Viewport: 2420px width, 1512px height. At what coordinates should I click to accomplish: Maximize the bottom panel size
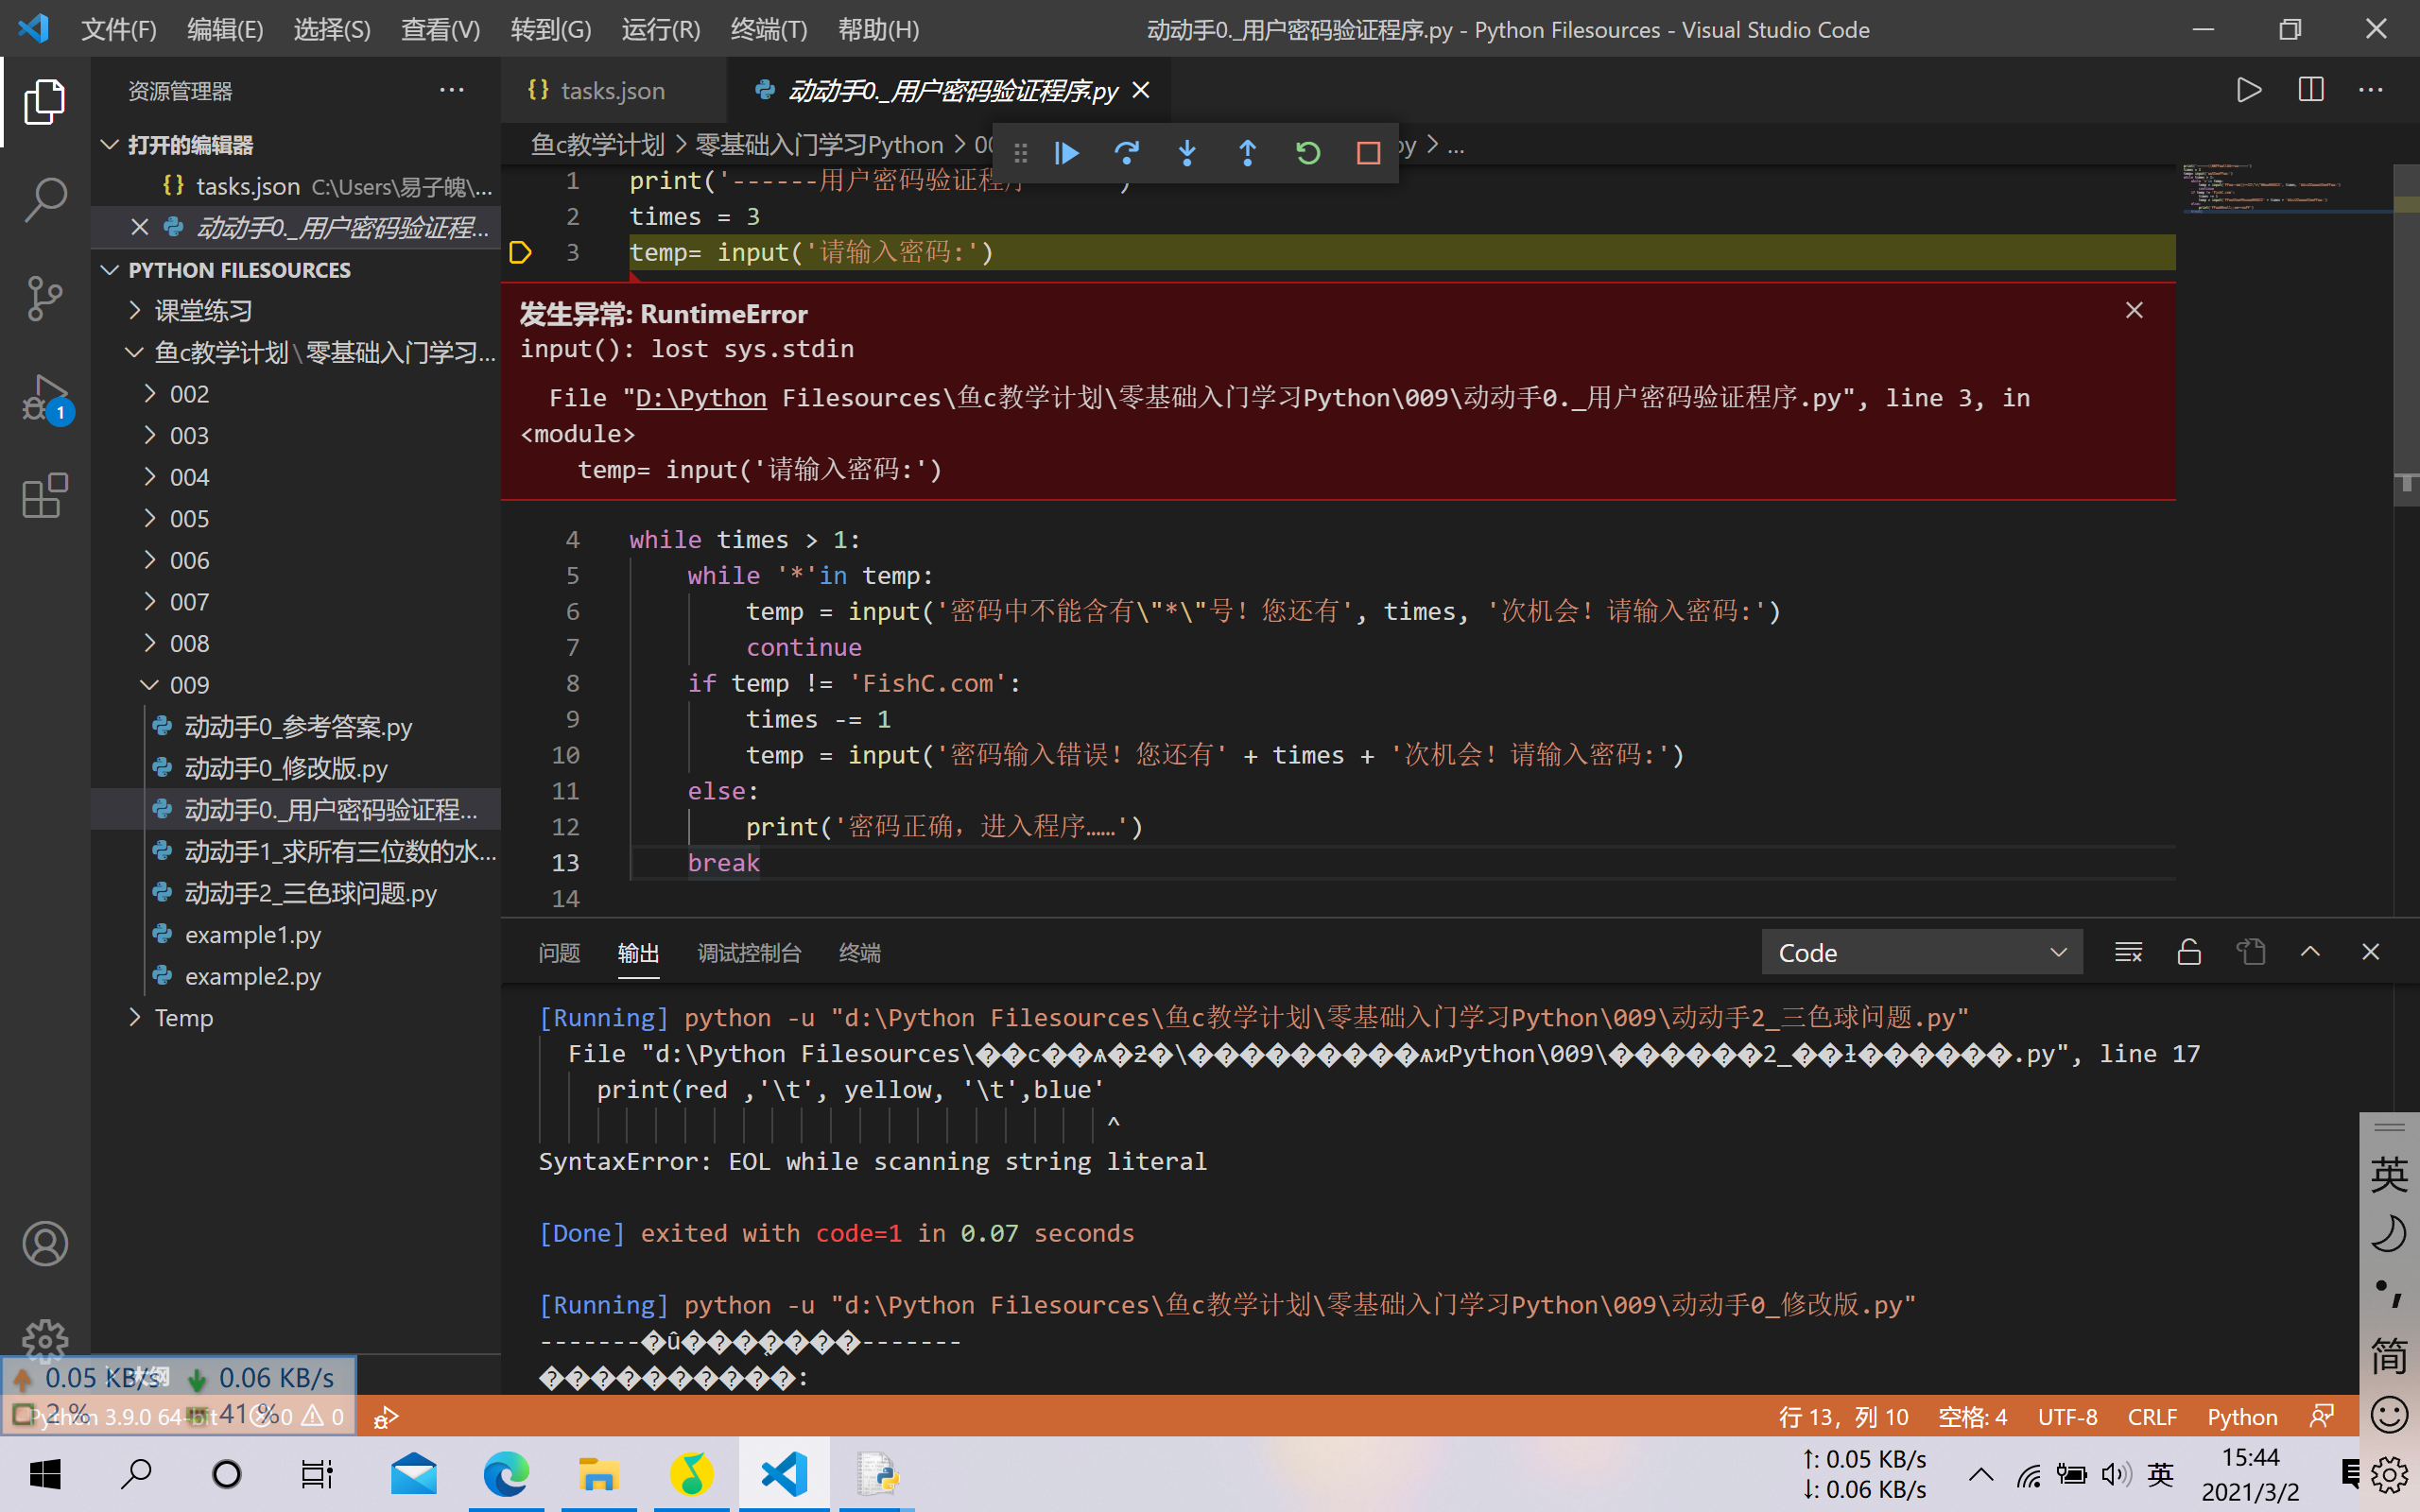click(2310, 952)
